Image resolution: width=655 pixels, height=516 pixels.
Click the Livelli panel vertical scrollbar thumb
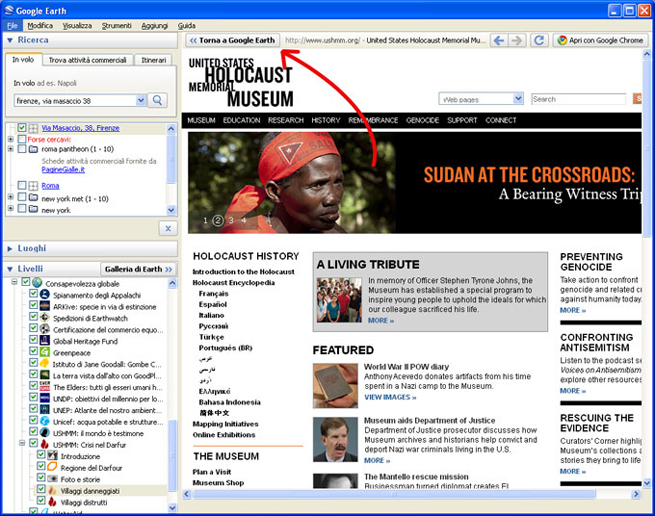pyautogui.click(x=172, y=455)
